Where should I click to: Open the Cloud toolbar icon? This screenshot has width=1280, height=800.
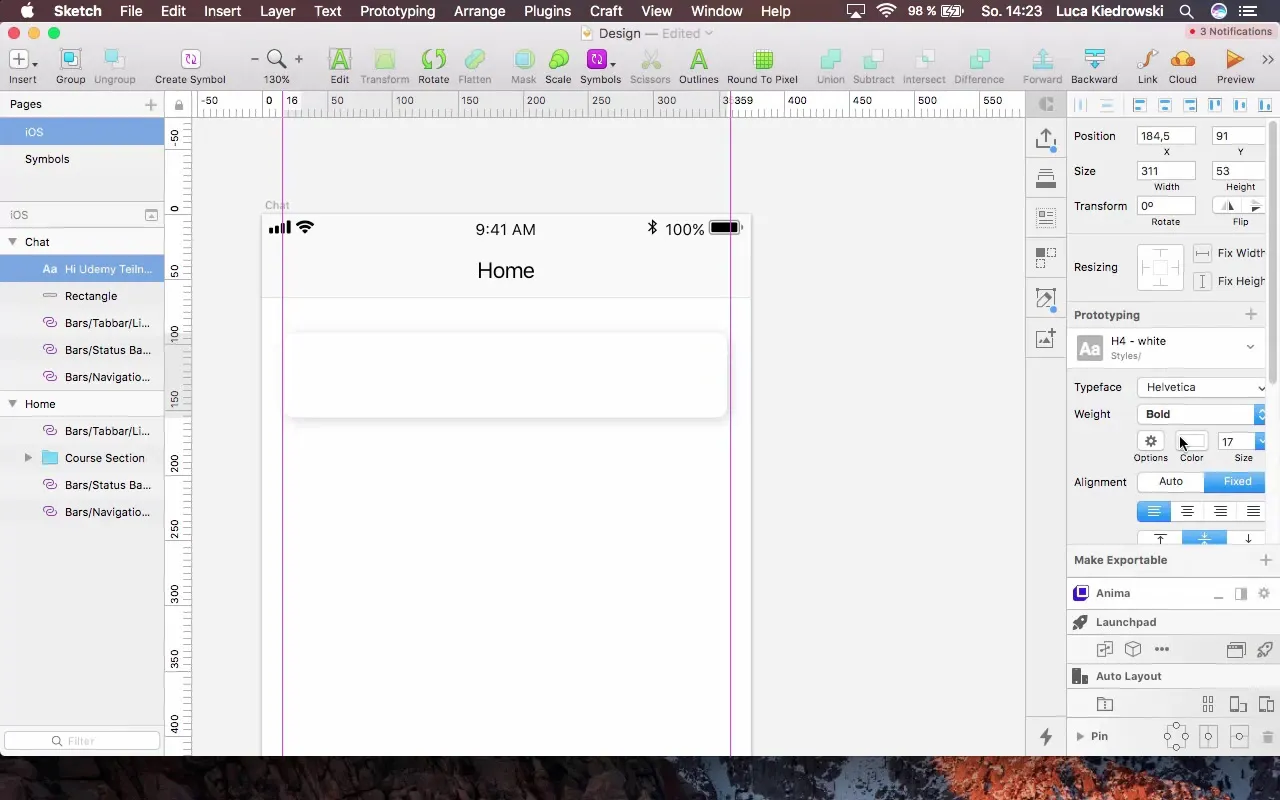1182,60
